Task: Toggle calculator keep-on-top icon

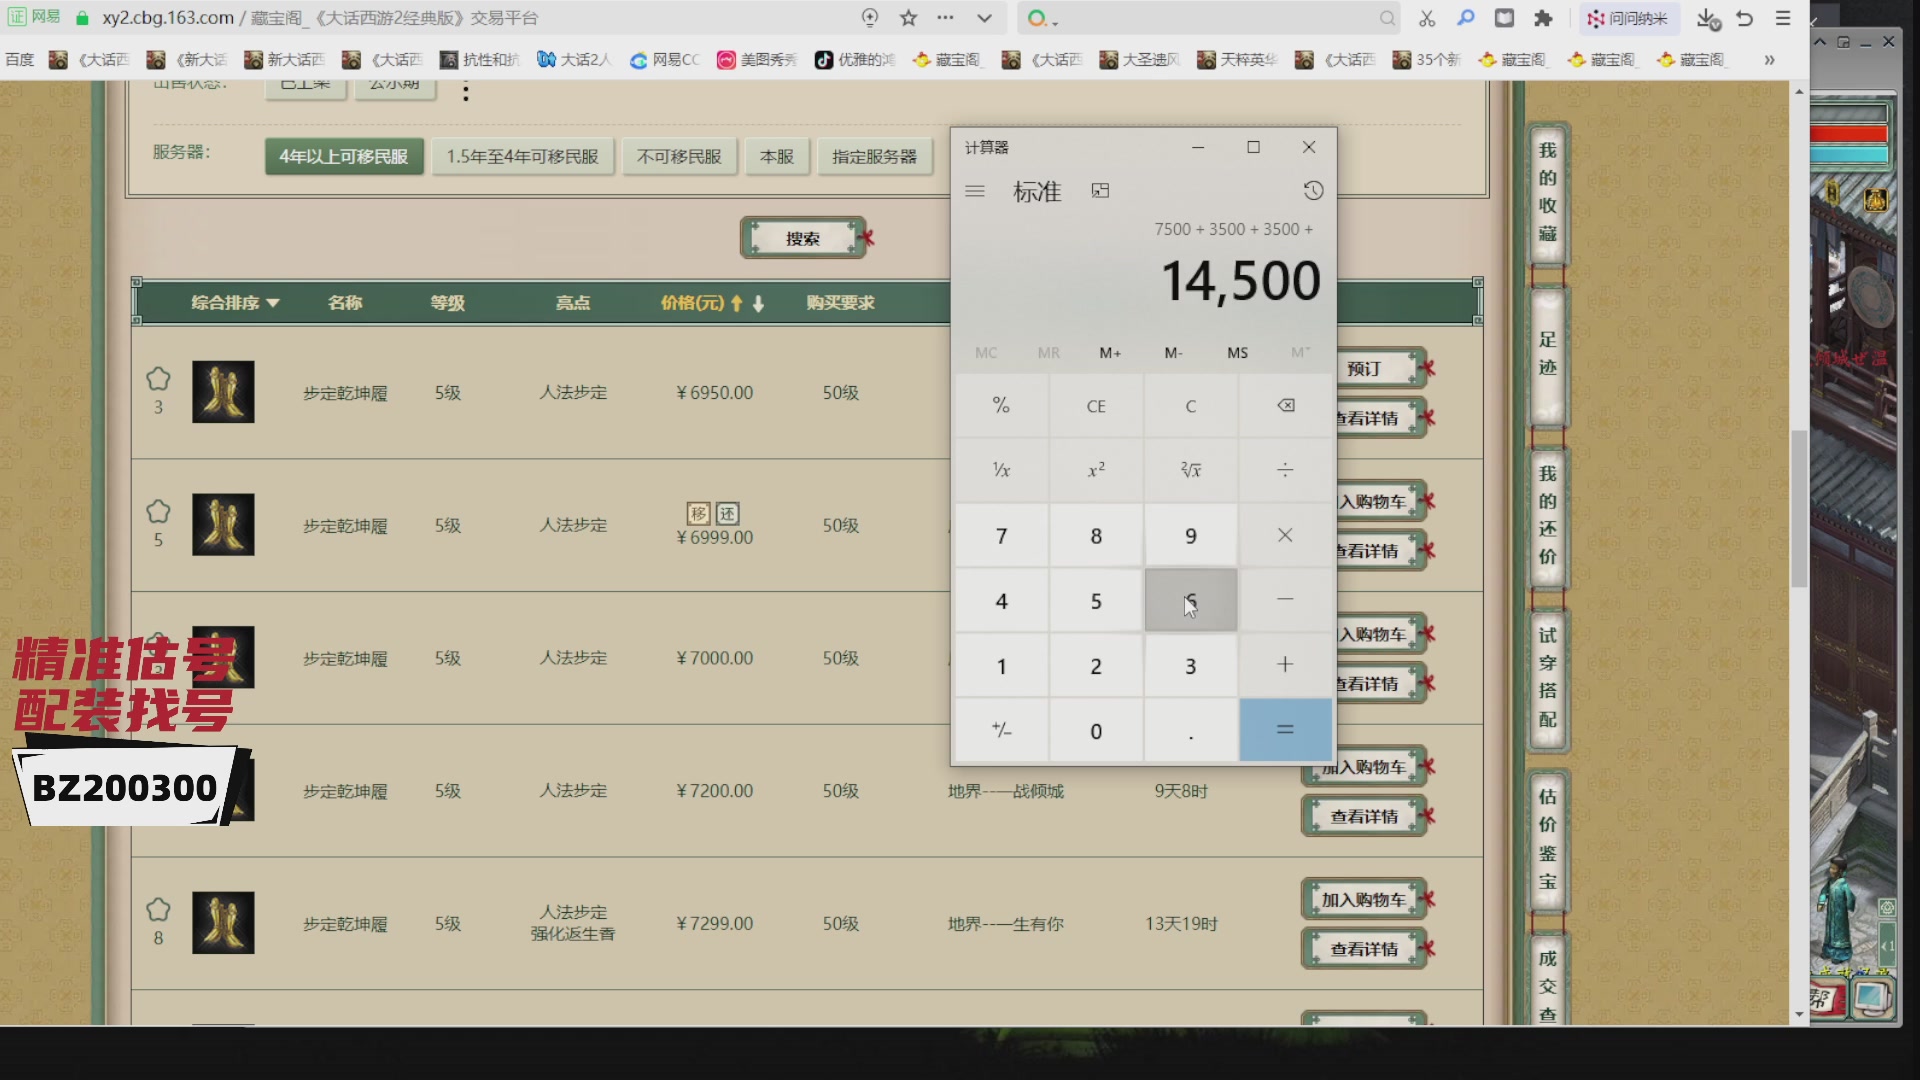Action: coord(1100,191)
